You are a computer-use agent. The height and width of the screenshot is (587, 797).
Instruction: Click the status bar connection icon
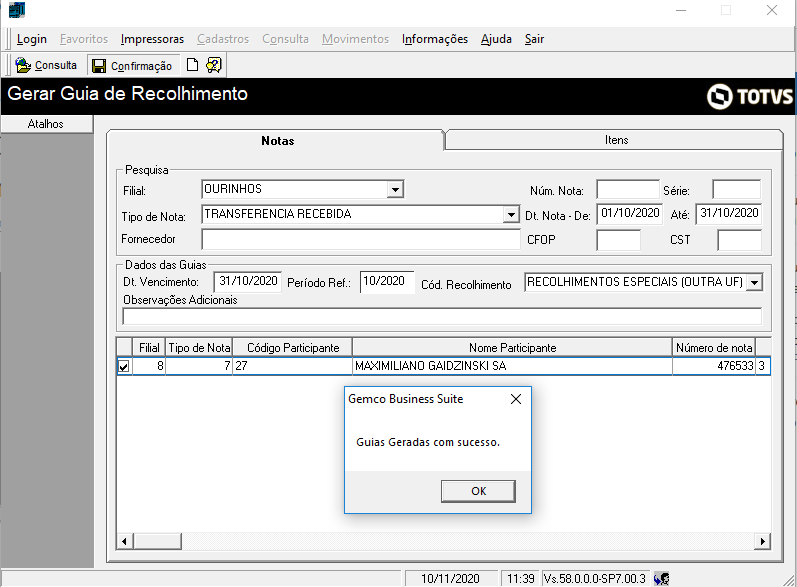coord(661,578)
